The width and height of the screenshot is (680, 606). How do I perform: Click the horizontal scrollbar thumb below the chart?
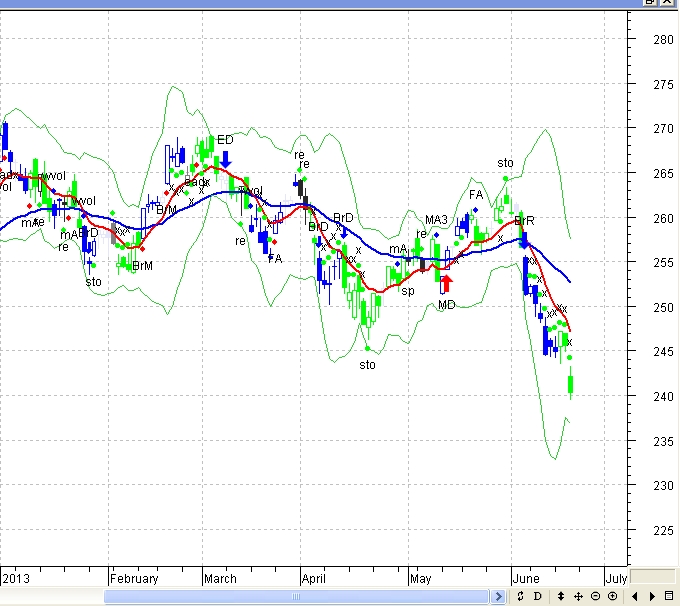click(x=297, y=596)
